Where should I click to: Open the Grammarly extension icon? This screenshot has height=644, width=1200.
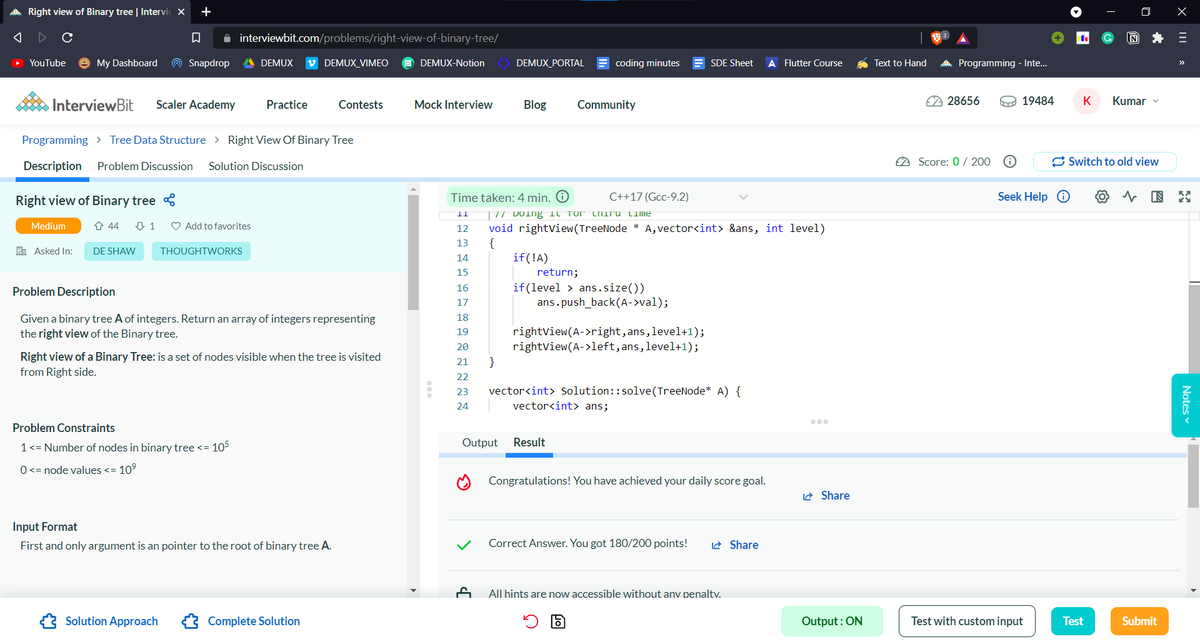pos(1109,37)
